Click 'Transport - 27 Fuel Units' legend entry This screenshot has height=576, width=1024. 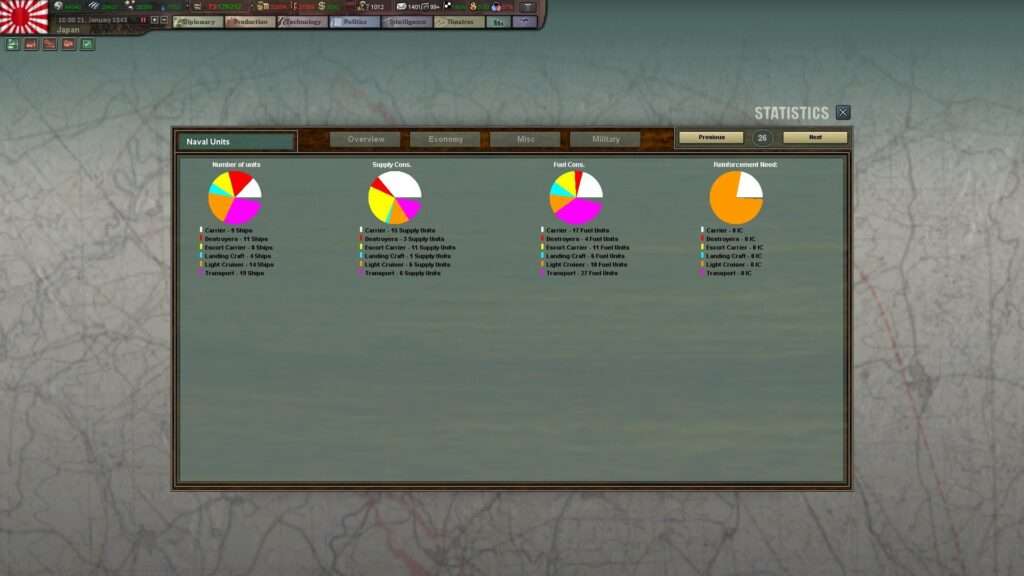tap(579, 273)
